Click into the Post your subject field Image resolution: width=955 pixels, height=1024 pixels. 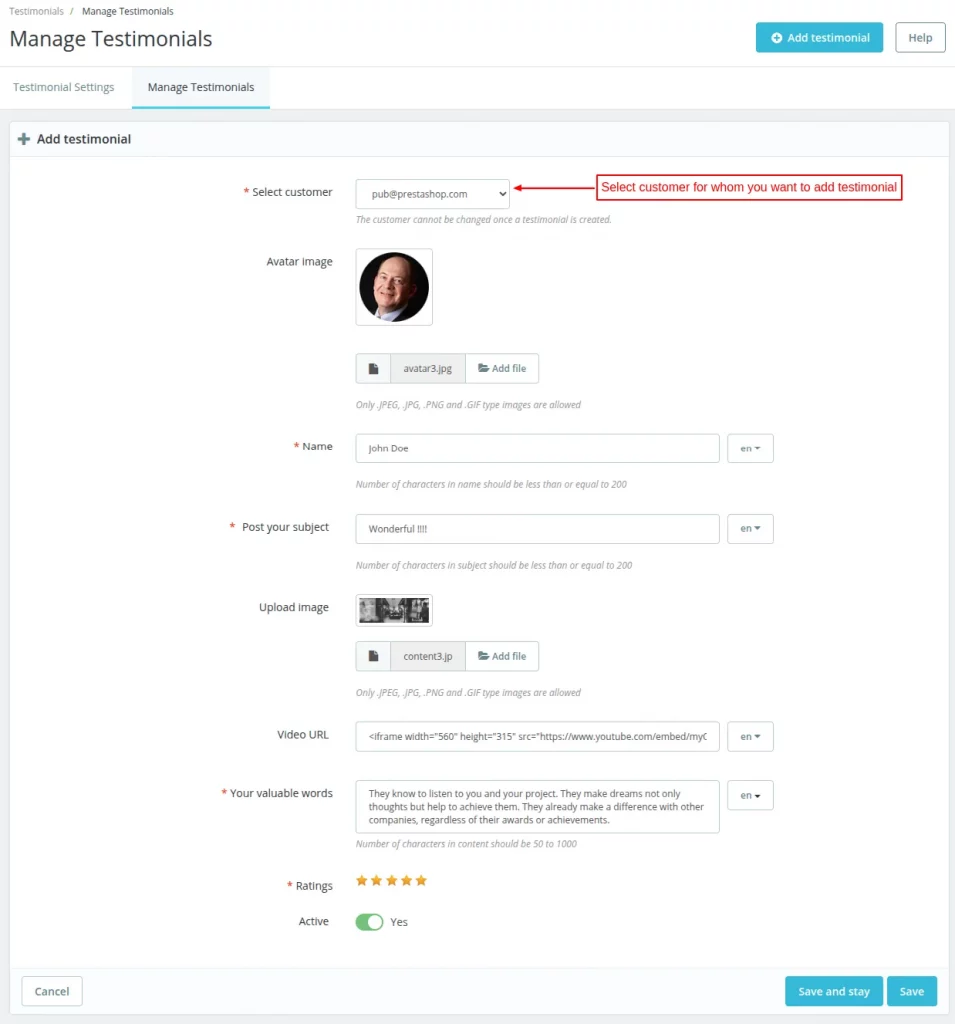point(537,529)
